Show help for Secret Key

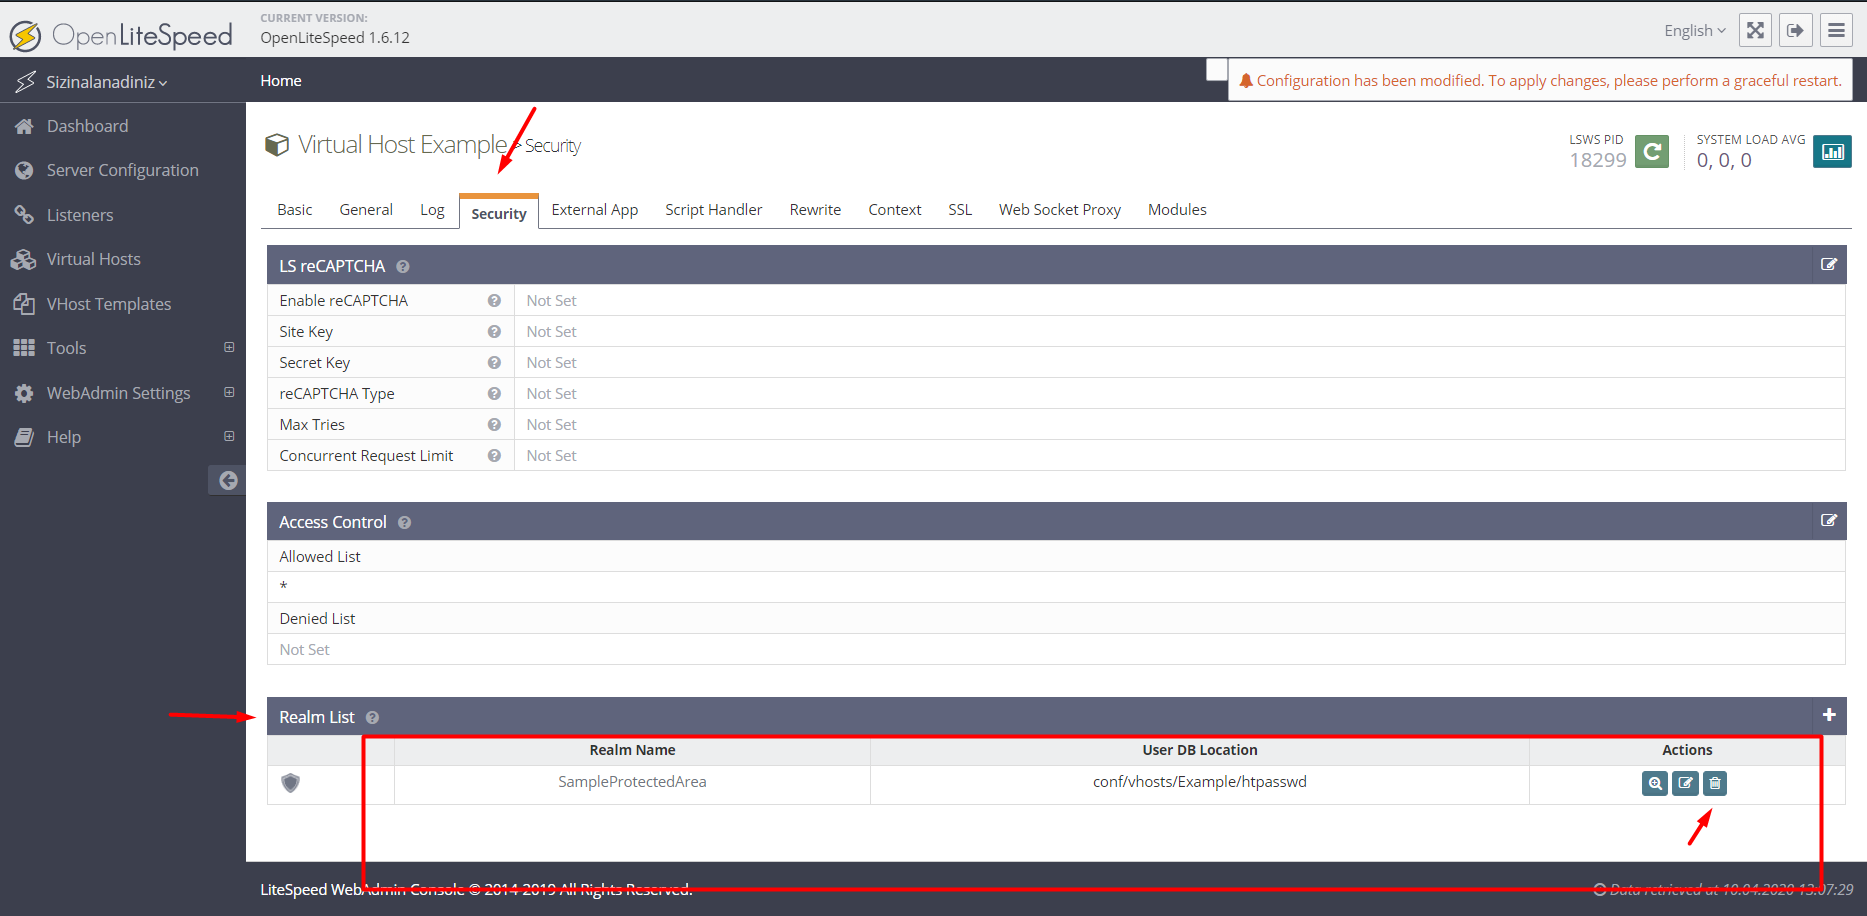494,363
